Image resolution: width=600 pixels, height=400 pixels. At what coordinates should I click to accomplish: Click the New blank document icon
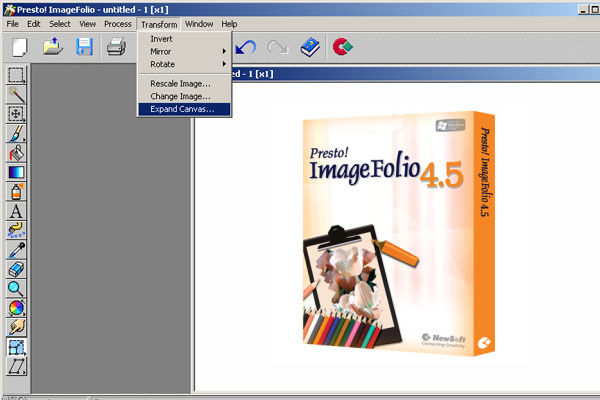(20, 47)
